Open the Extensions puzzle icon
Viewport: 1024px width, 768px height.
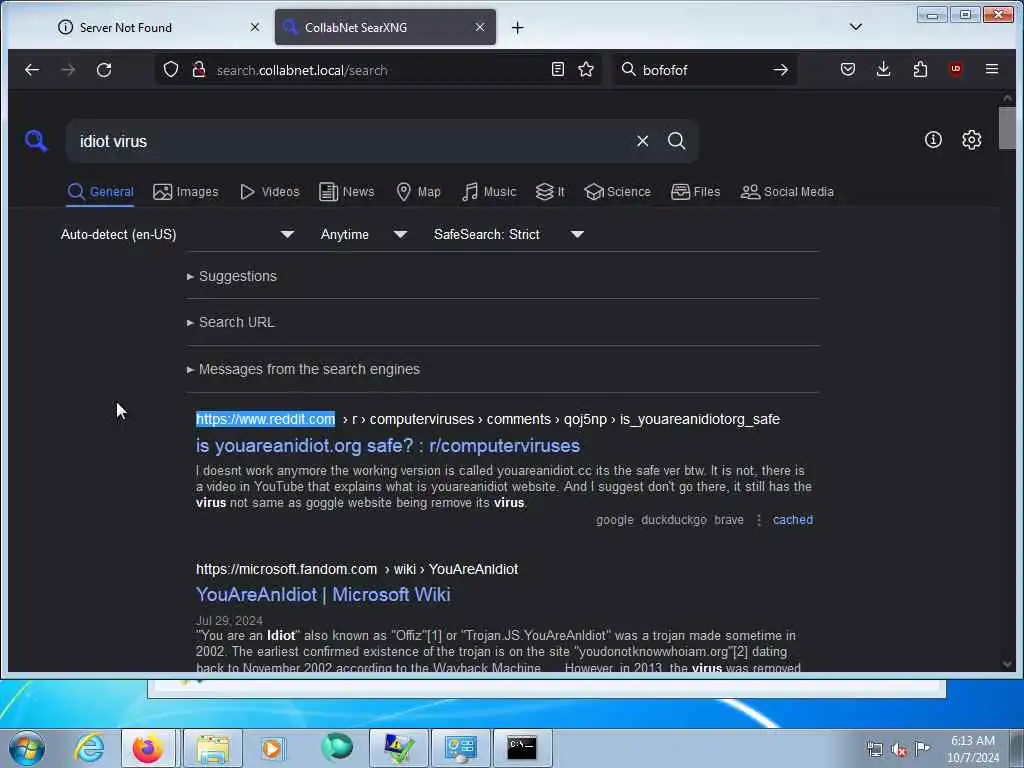click(920, 69)
